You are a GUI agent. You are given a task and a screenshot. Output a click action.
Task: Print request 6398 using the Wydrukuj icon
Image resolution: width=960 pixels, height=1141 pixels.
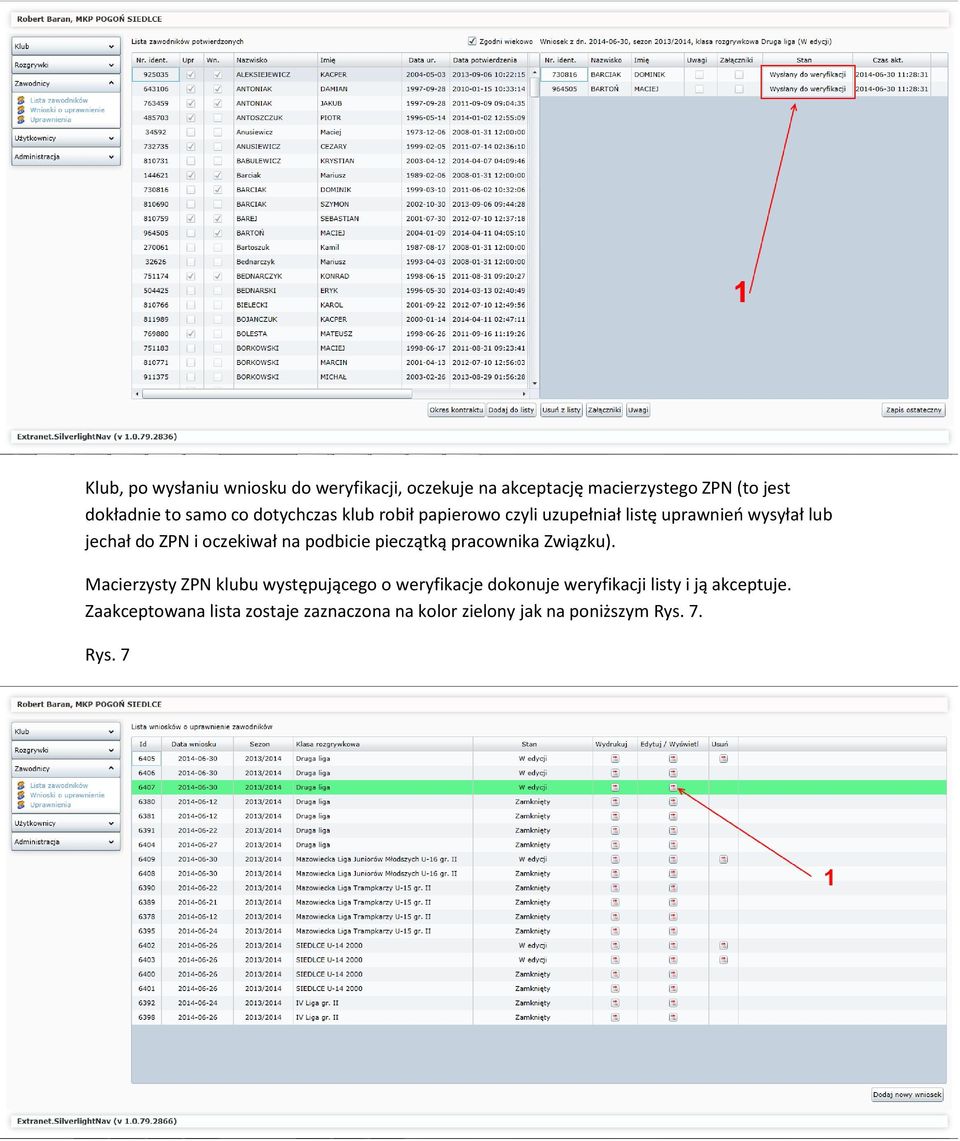[x=615, y=1017]
